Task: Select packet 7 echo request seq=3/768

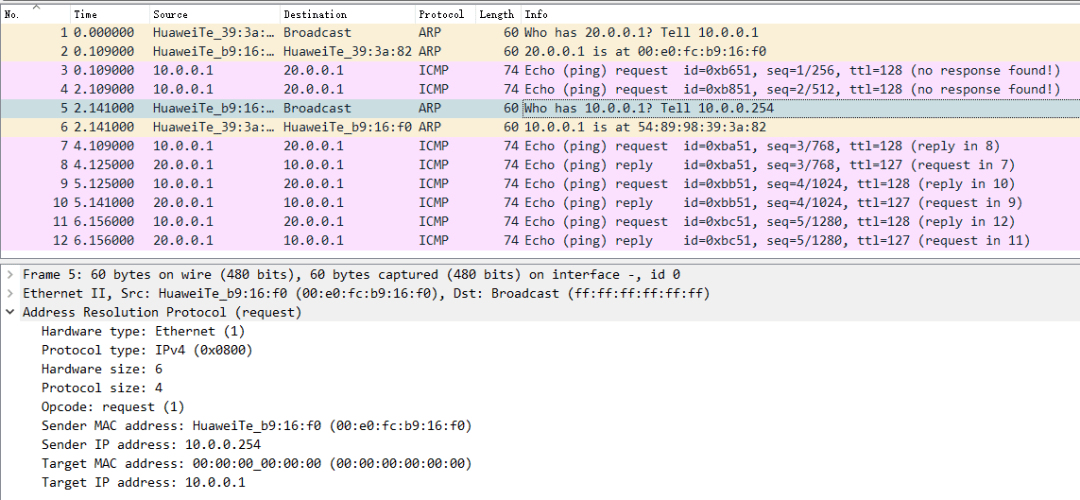Action: 540,146
